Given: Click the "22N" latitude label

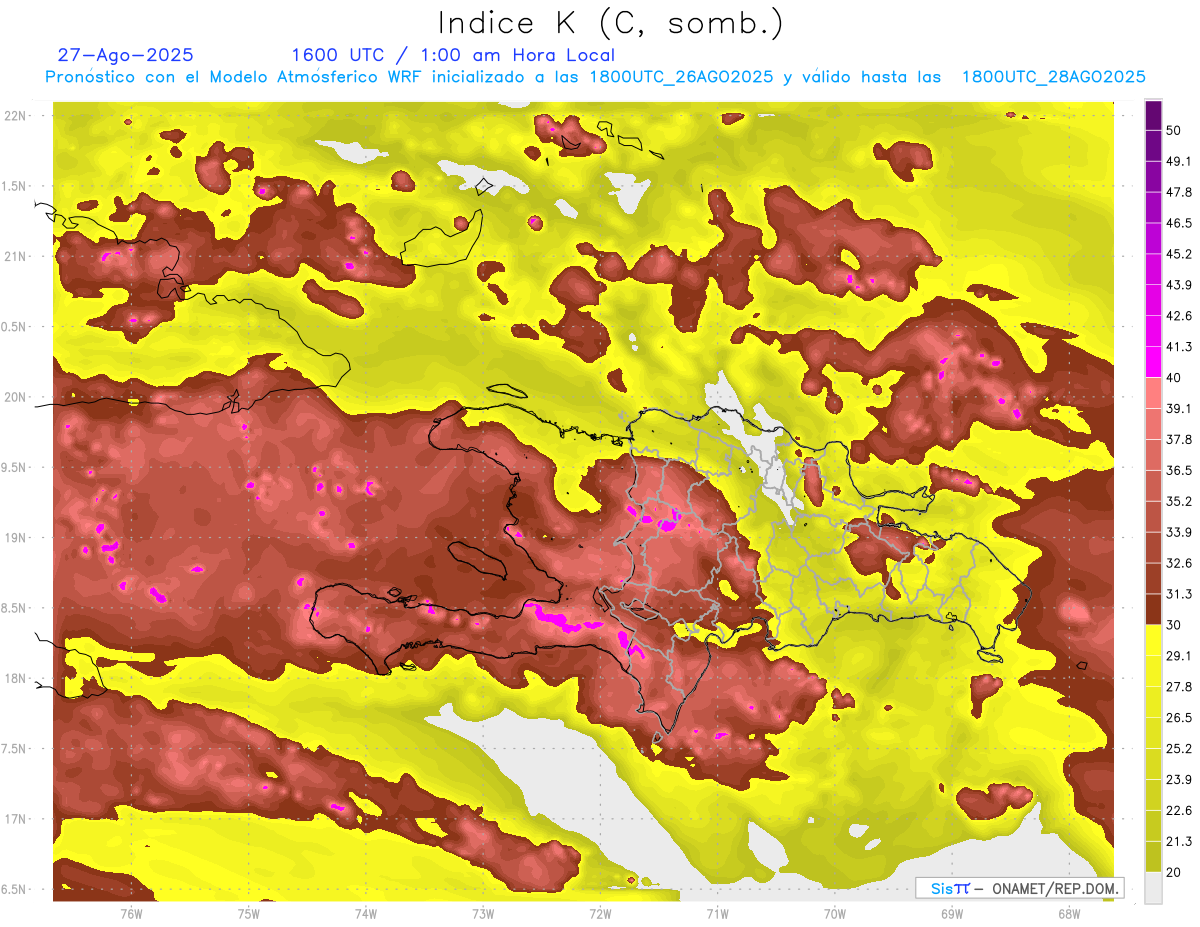Looking at the screenshot, I should coord(16,116).
